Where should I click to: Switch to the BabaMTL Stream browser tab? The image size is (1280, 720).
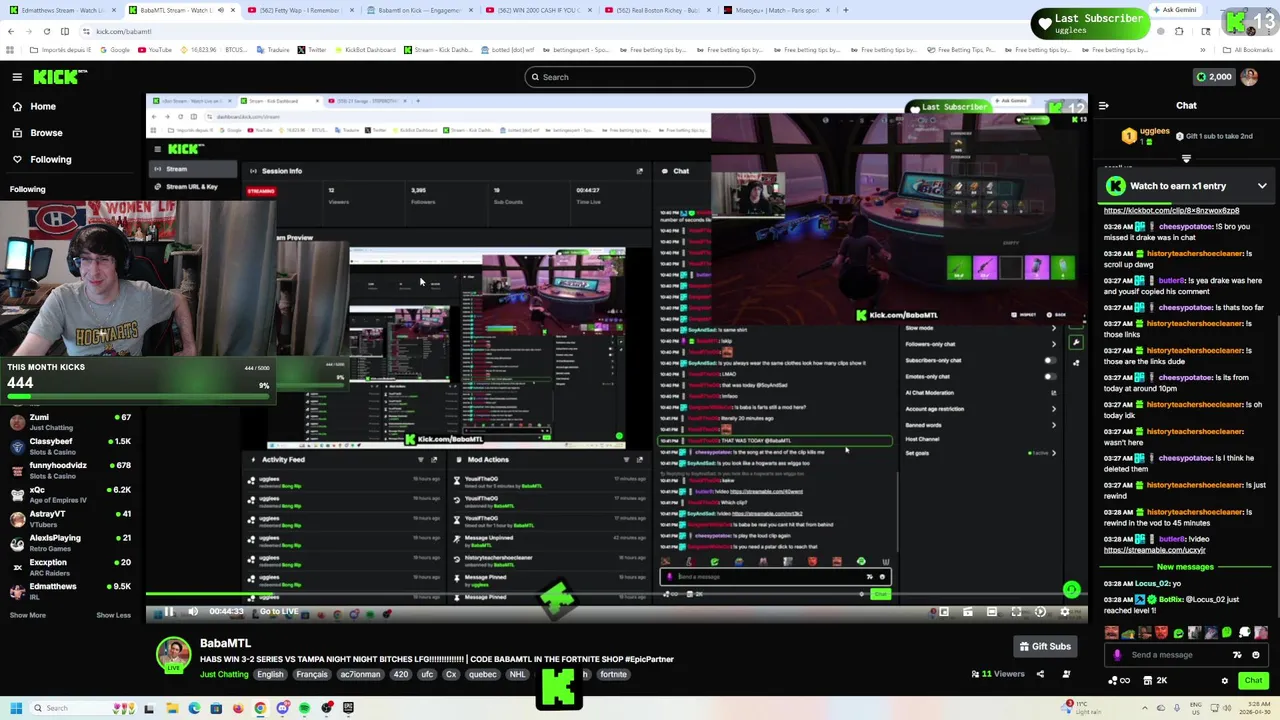[x=180, y=10]
